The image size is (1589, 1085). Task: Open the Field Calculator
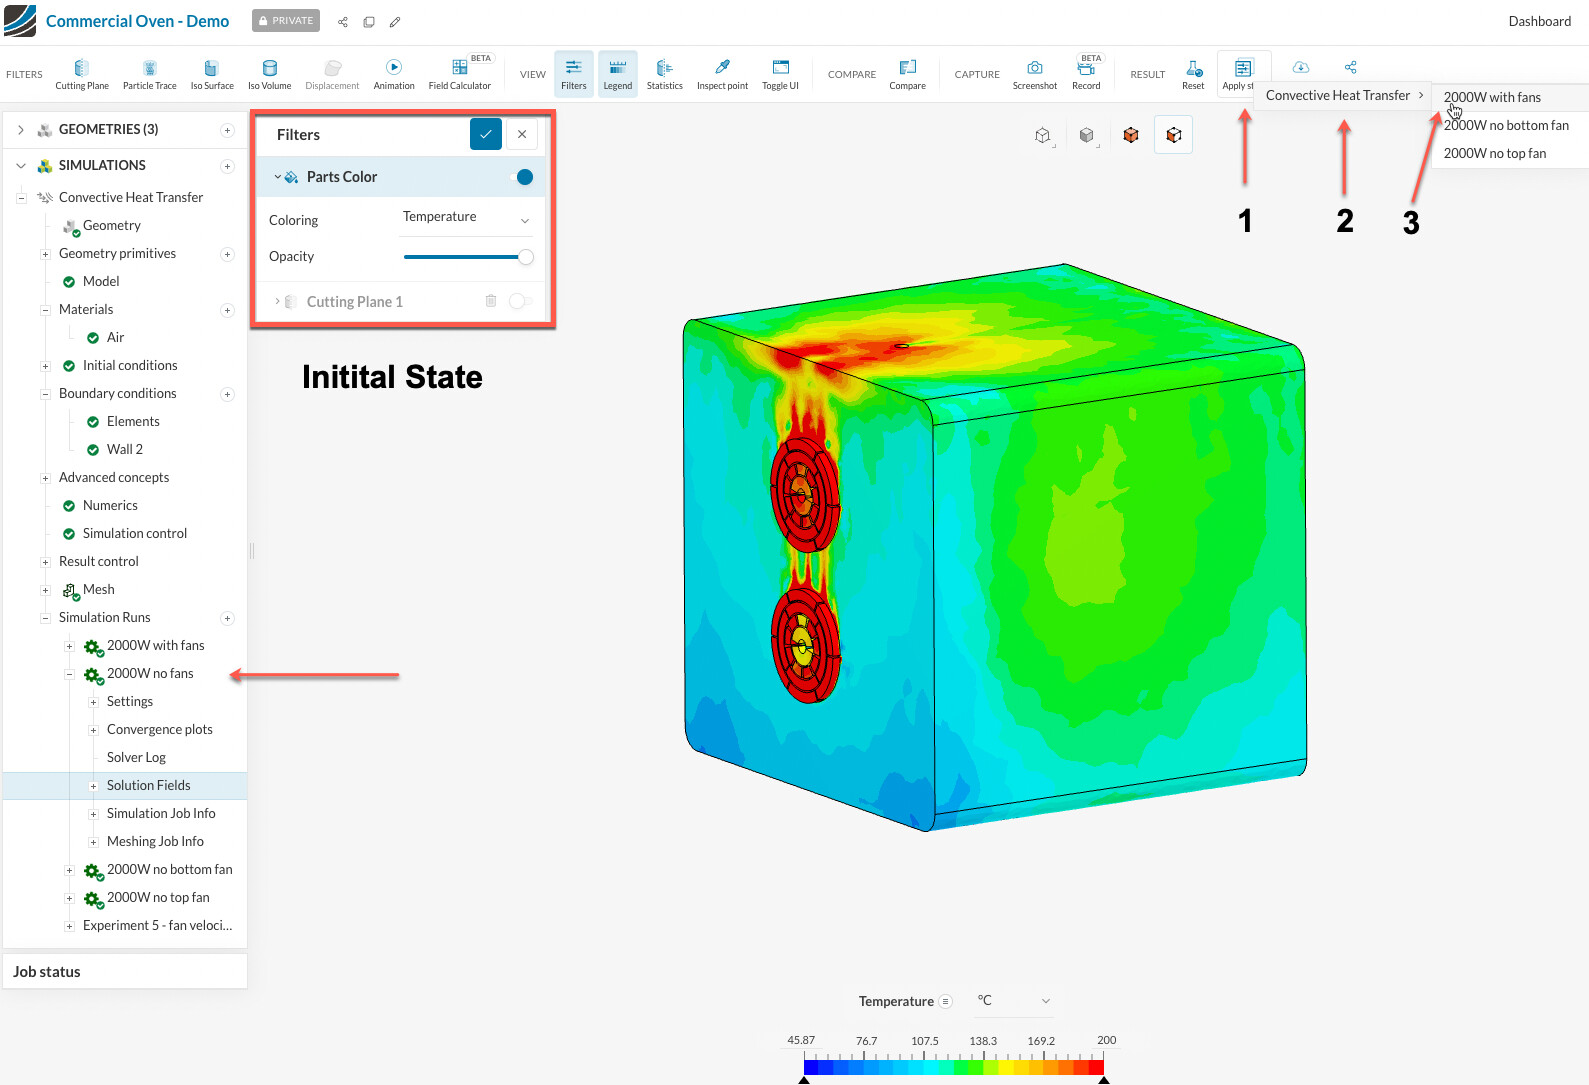(x=460, y=74)
